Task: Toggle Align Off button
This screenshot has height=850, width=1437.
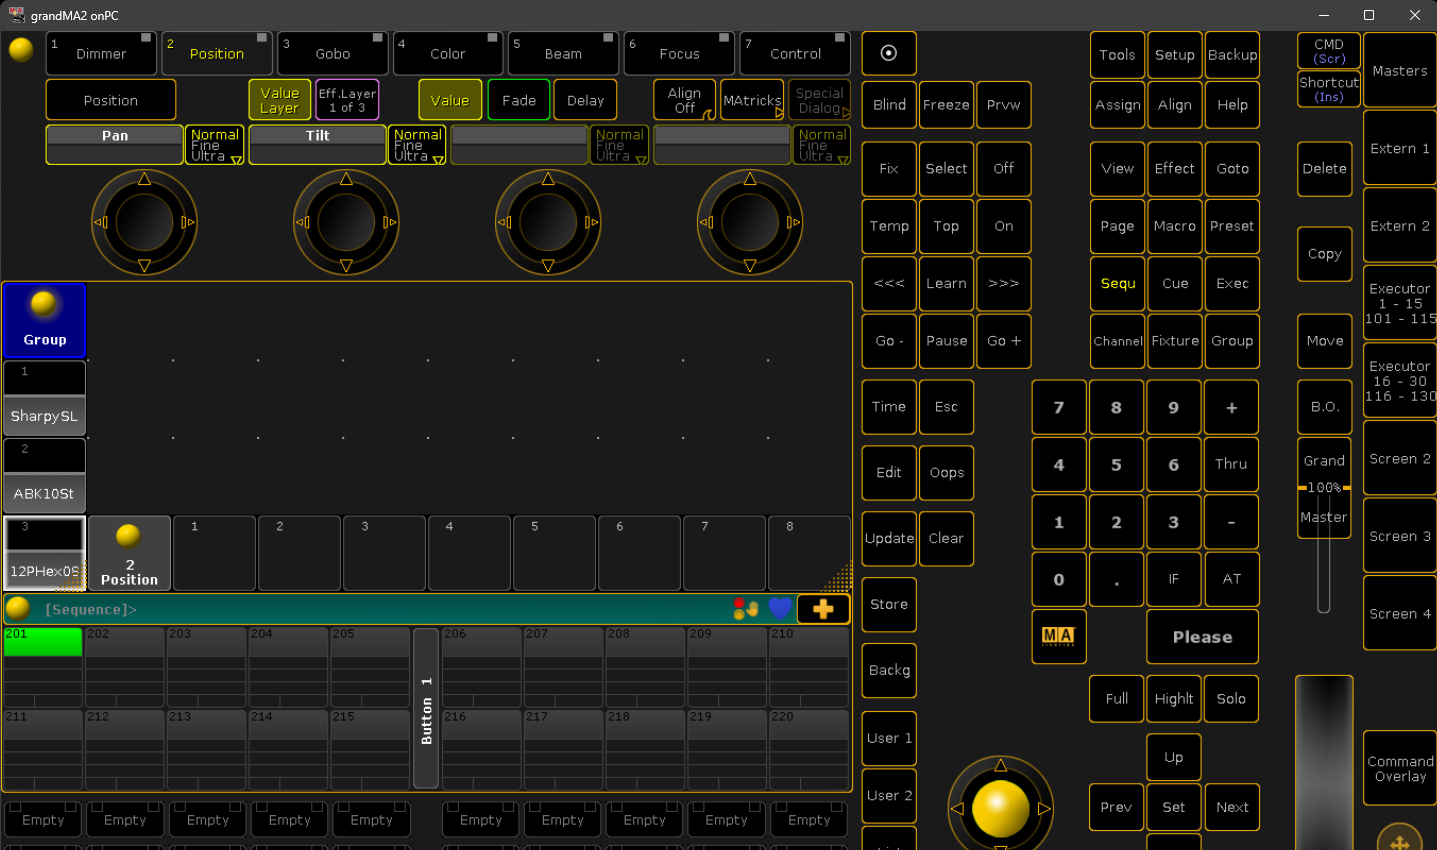Action: pos(685,100)
